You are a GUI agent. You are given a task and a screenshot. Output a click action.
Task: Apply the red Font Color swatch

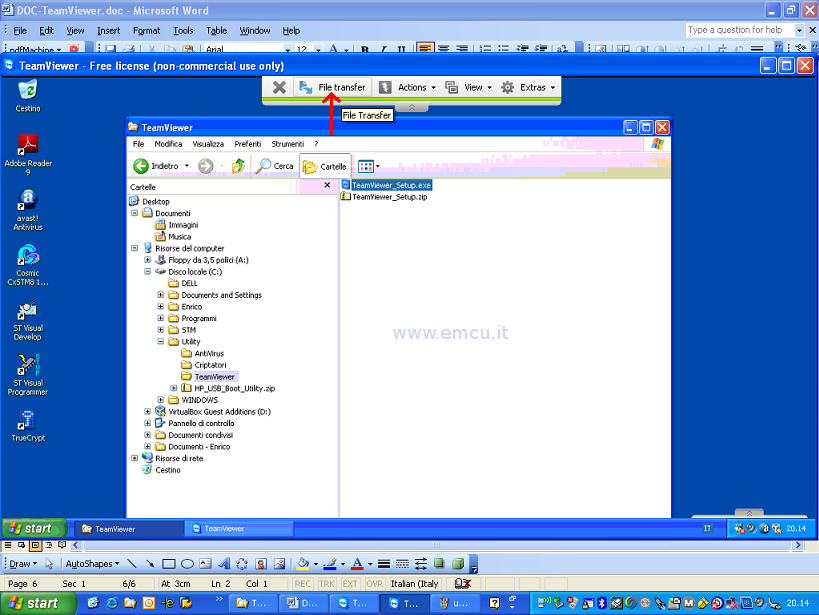pos(357,564)
